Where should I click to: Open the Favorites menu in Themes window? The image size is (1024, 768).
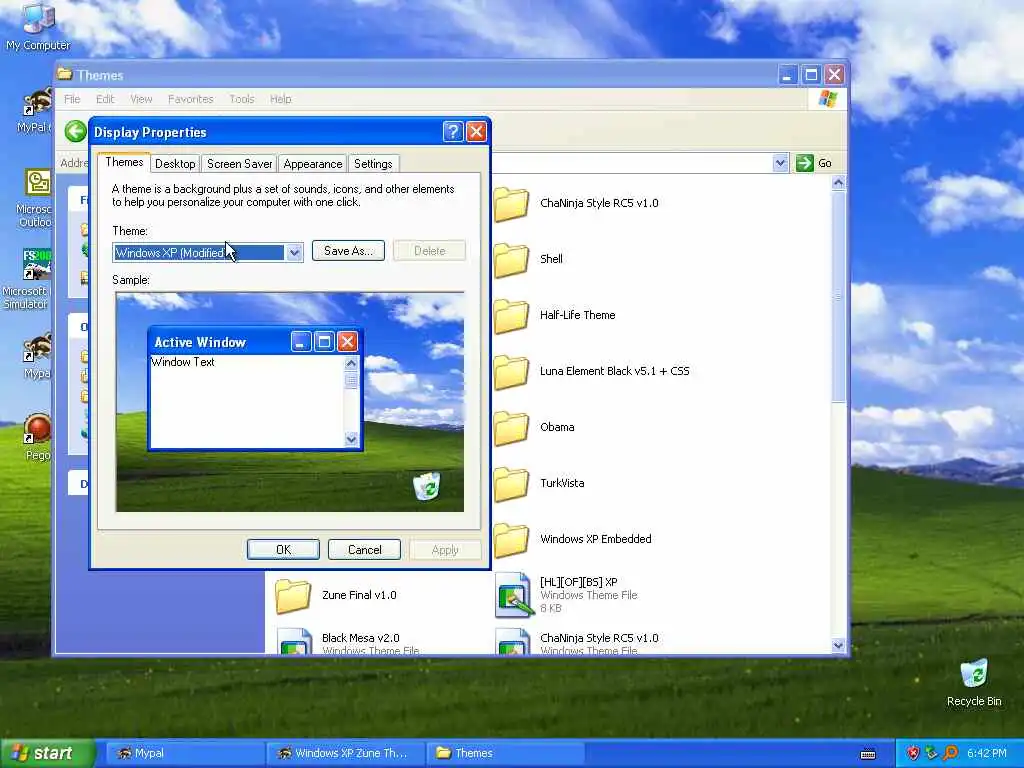coord(190,99)
